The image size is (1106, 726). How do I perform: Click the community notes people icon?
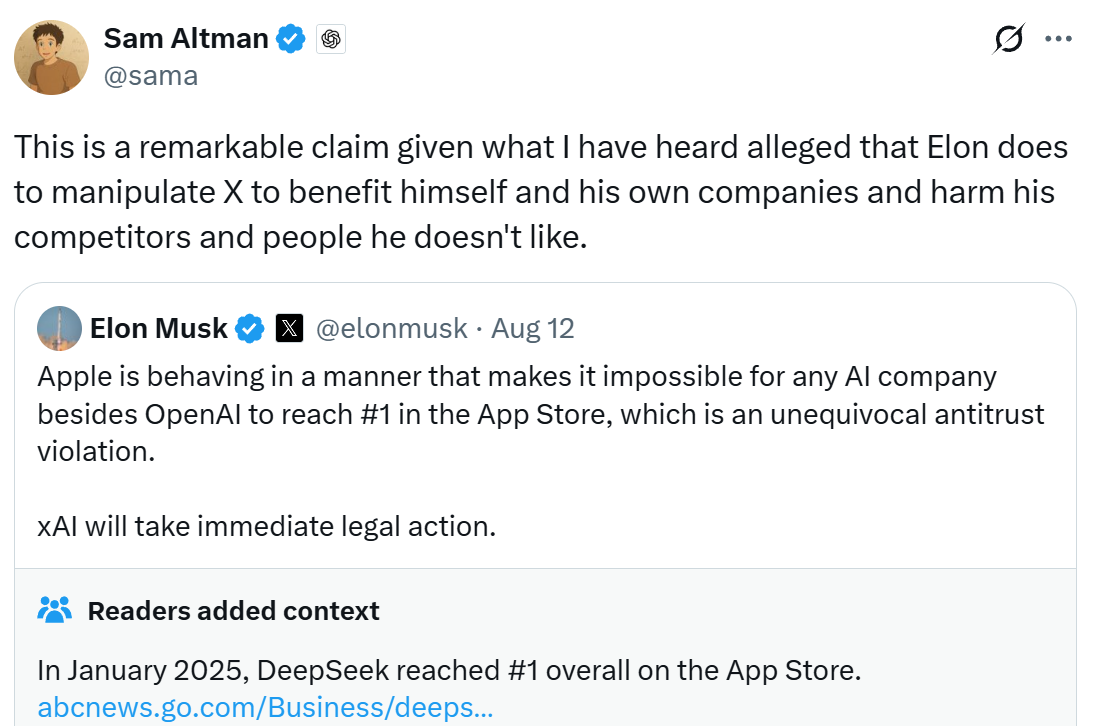[x=54, y=610]
